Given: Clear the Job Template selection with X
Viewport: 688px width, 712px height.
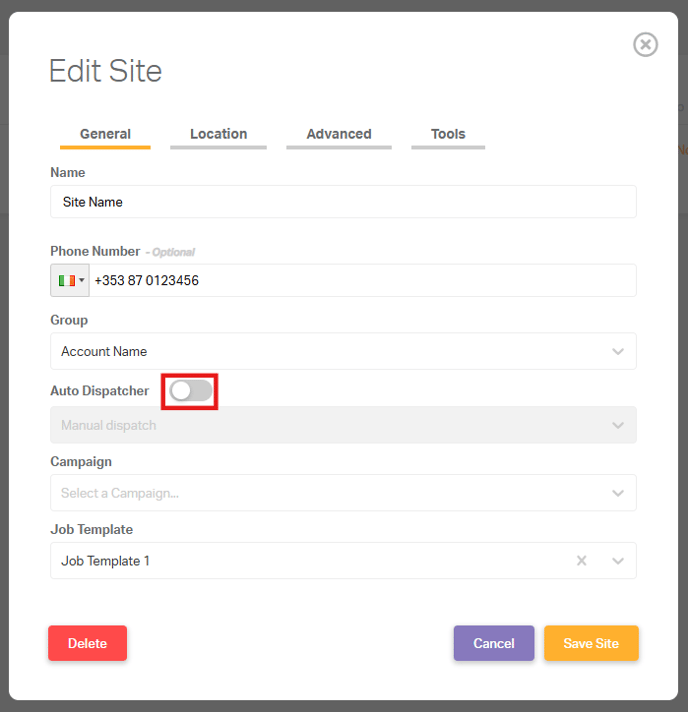Looking at the screenshot, I should tap(581, 561).
